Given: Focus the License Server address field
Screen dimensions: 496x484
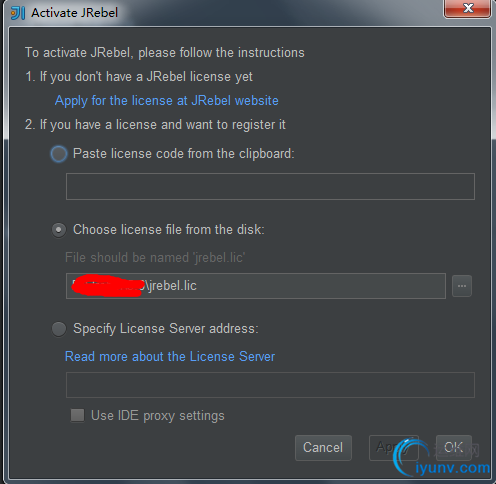Looking at the screenshot, I should pyautogui.click(x=270, y=385).
